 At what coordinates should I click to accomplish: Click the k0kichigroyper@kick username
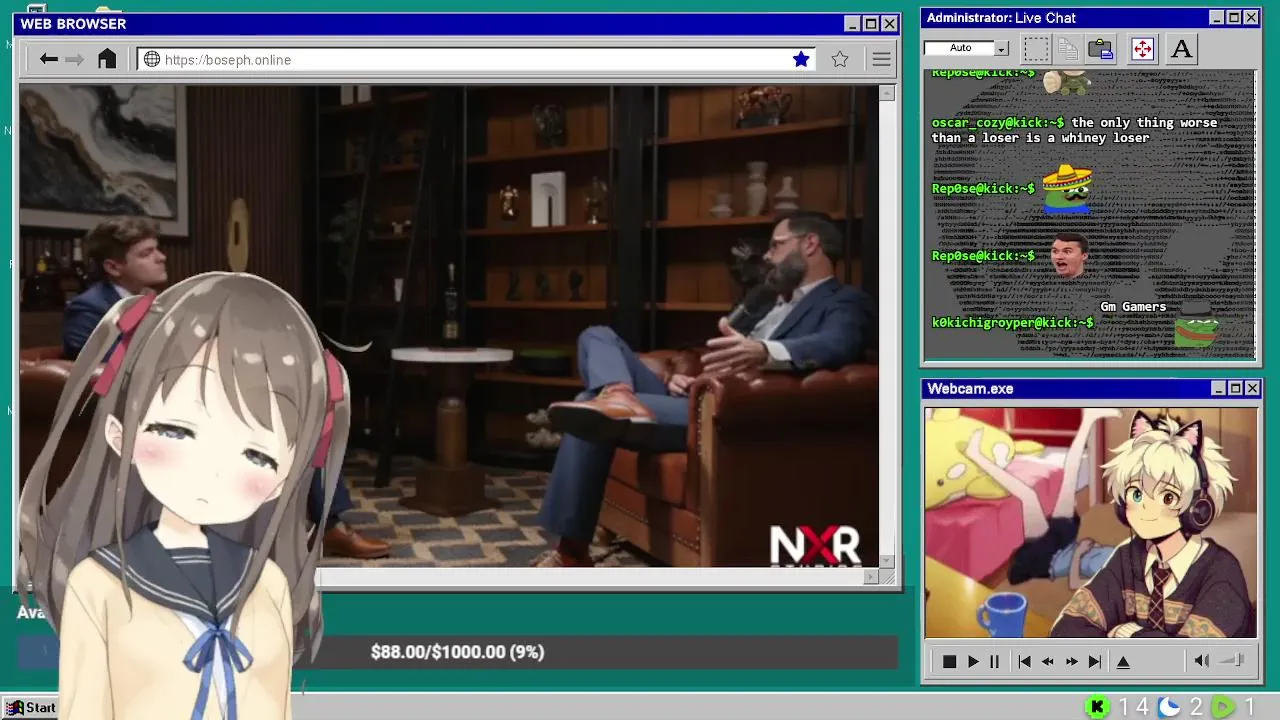[x=1013, y=322]
